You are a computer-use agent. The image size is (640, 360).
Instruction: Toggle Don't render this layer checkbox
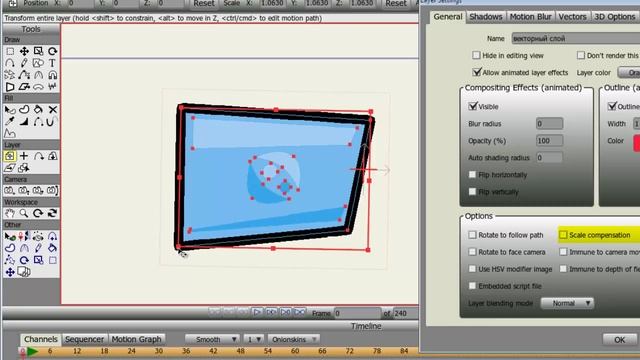581,55
